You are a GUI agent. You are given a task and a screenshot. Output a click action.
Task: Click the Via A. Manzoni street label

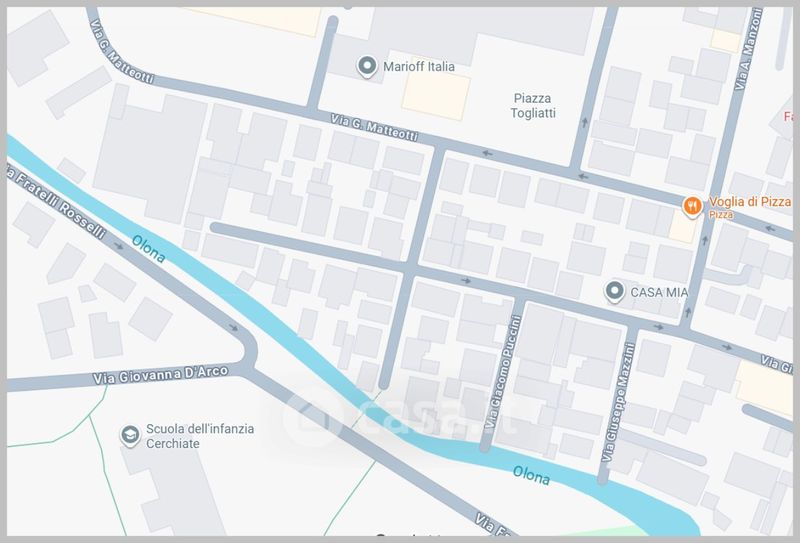click(748, 50)
